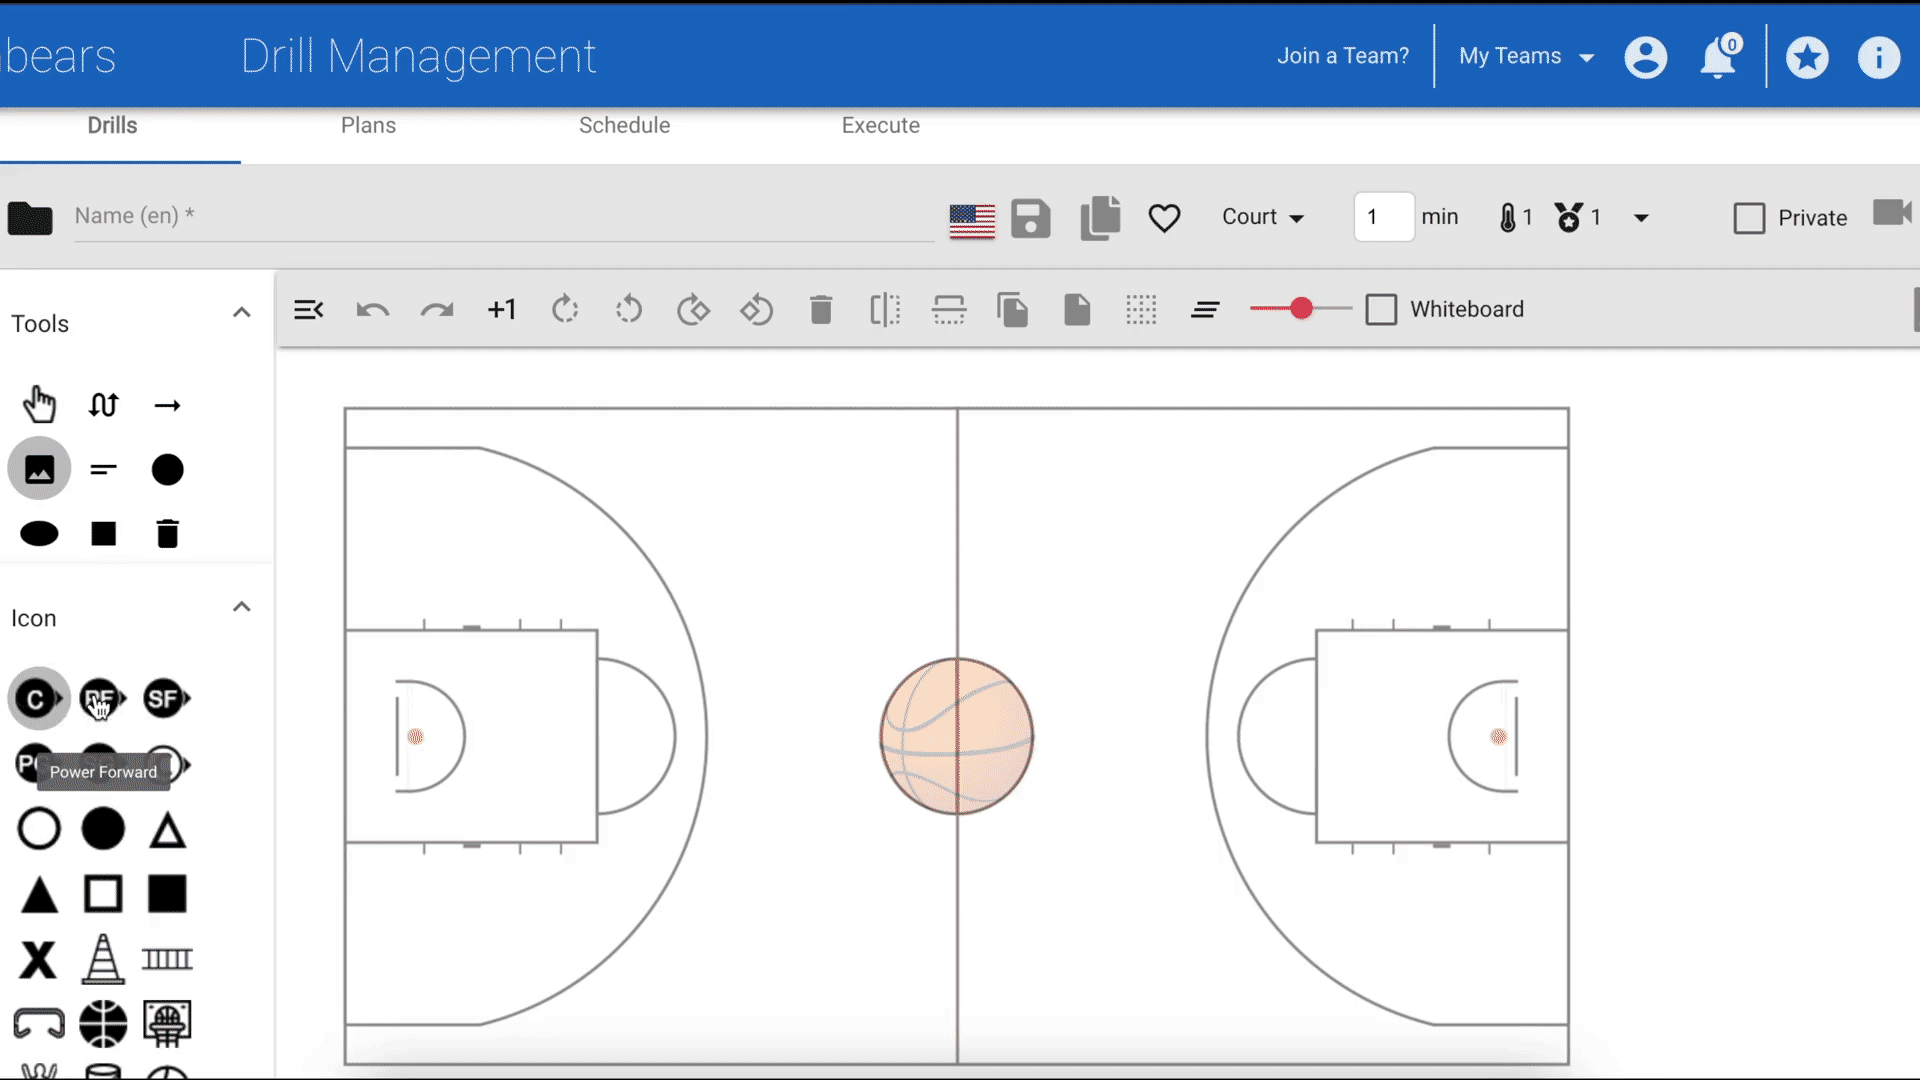Open the Schedule tab
The image size is (1920, 1080).
[624, 126]
